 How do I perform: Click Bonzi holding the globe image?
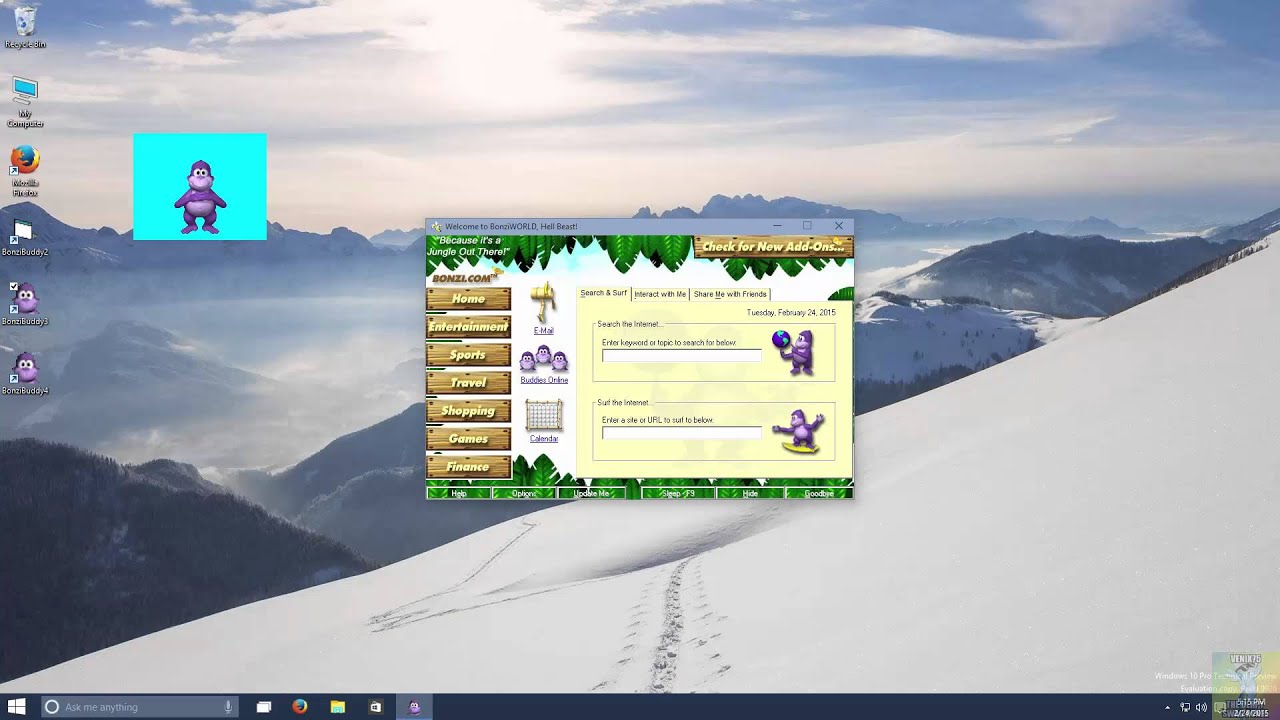coord(795,352)
